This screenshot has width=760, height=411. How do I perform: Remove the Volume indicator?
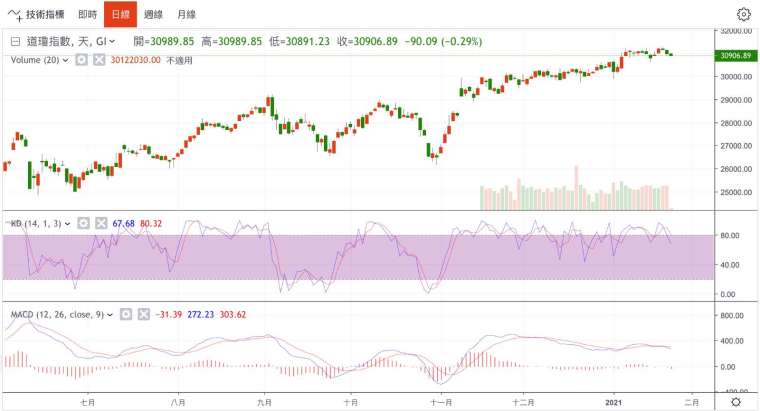(99, 60)
